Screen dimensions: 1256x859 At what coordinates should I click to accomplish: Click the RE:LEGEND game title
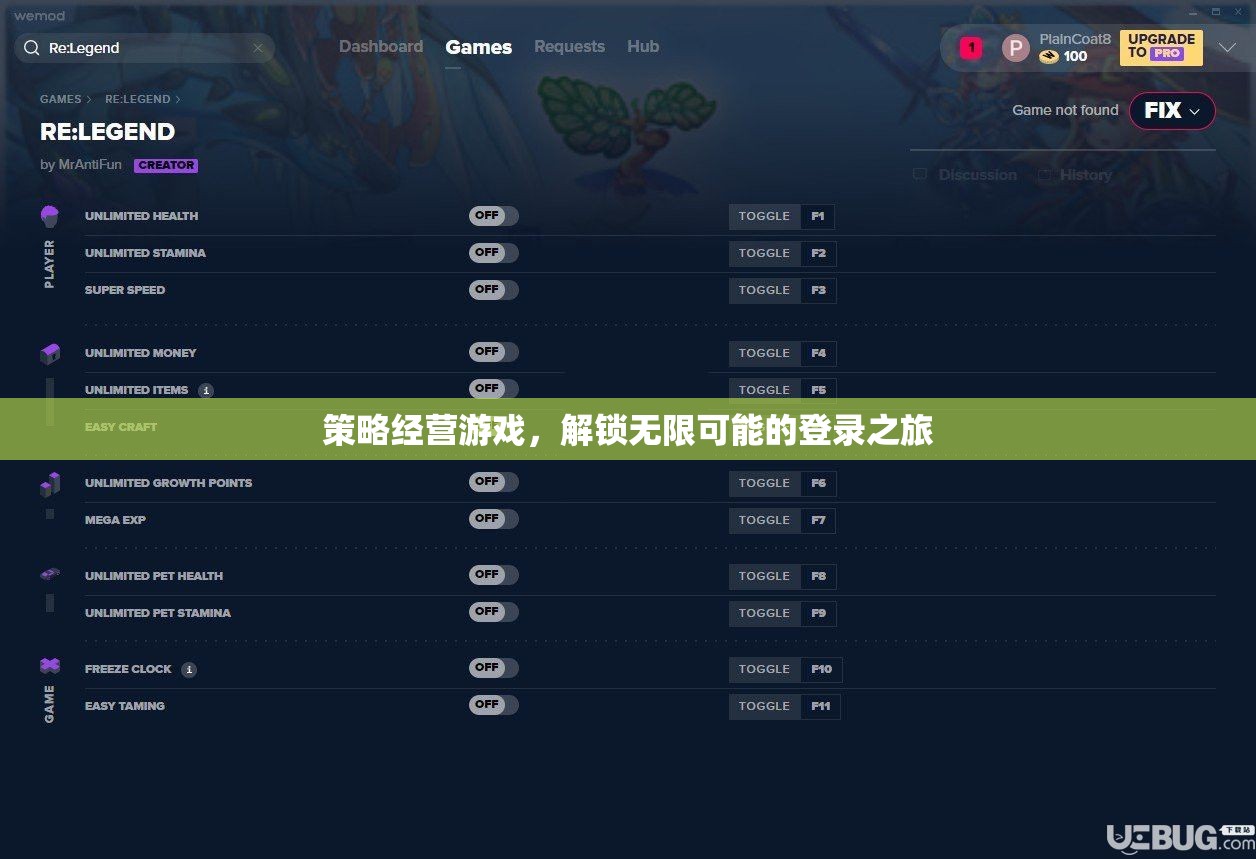pos(107,132)
